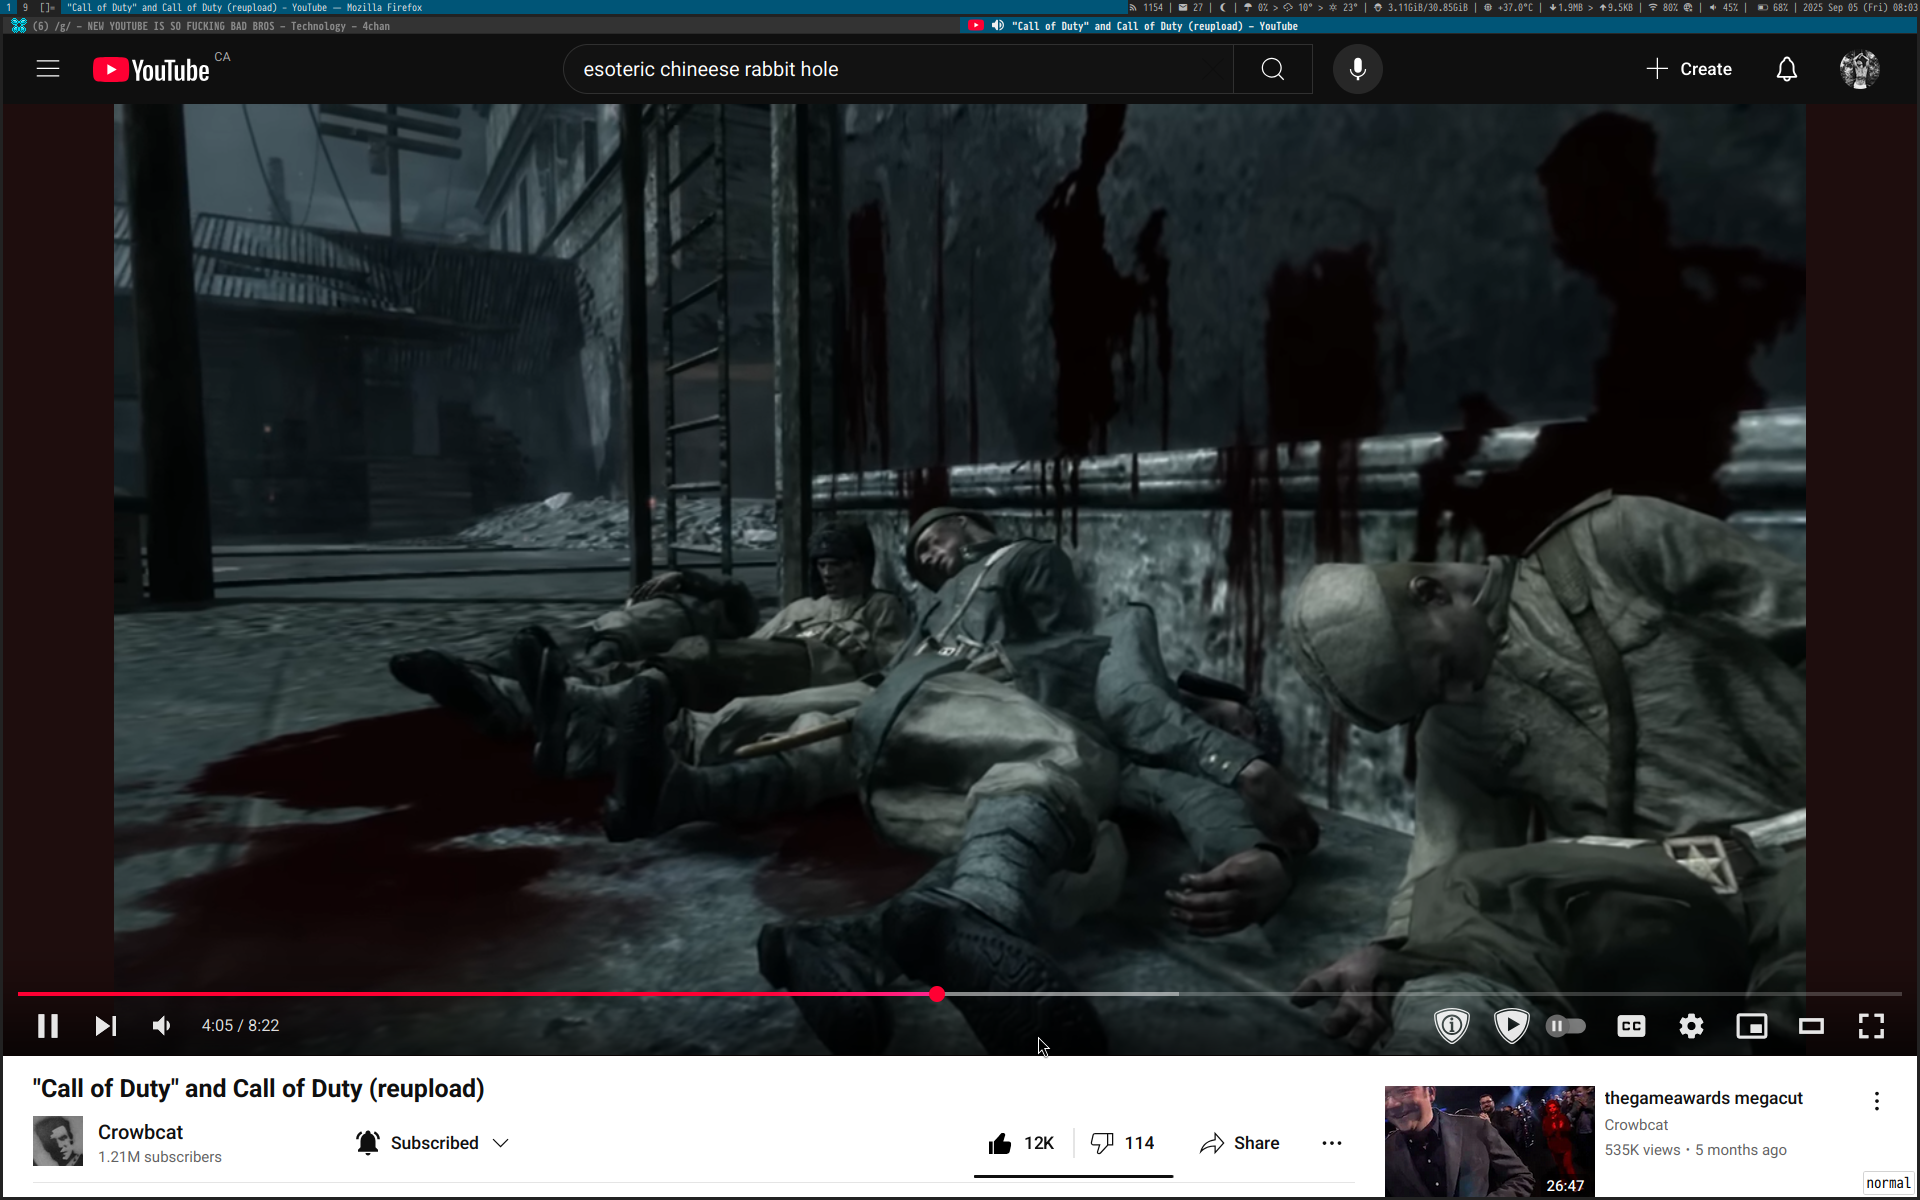Open video settings gear
This screenshot has height=1200, width=1920.
[1691, 1026]
